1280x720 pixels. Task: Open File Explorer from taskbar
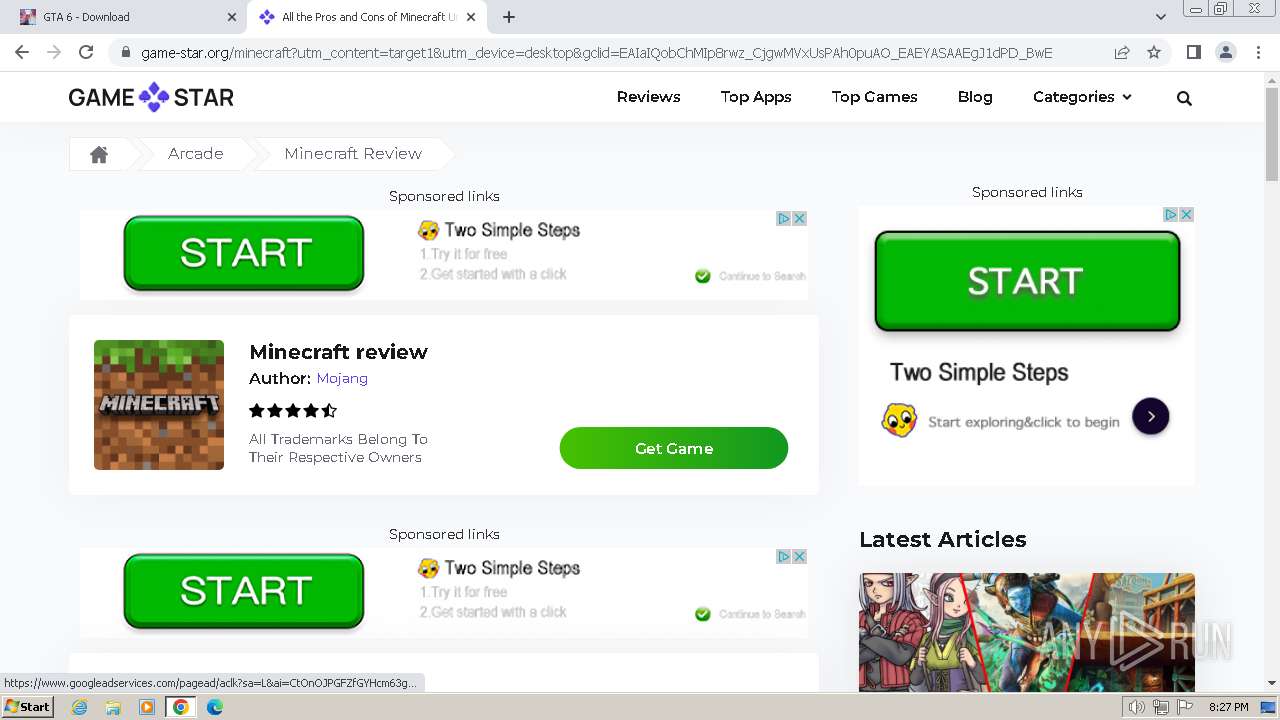113,707
